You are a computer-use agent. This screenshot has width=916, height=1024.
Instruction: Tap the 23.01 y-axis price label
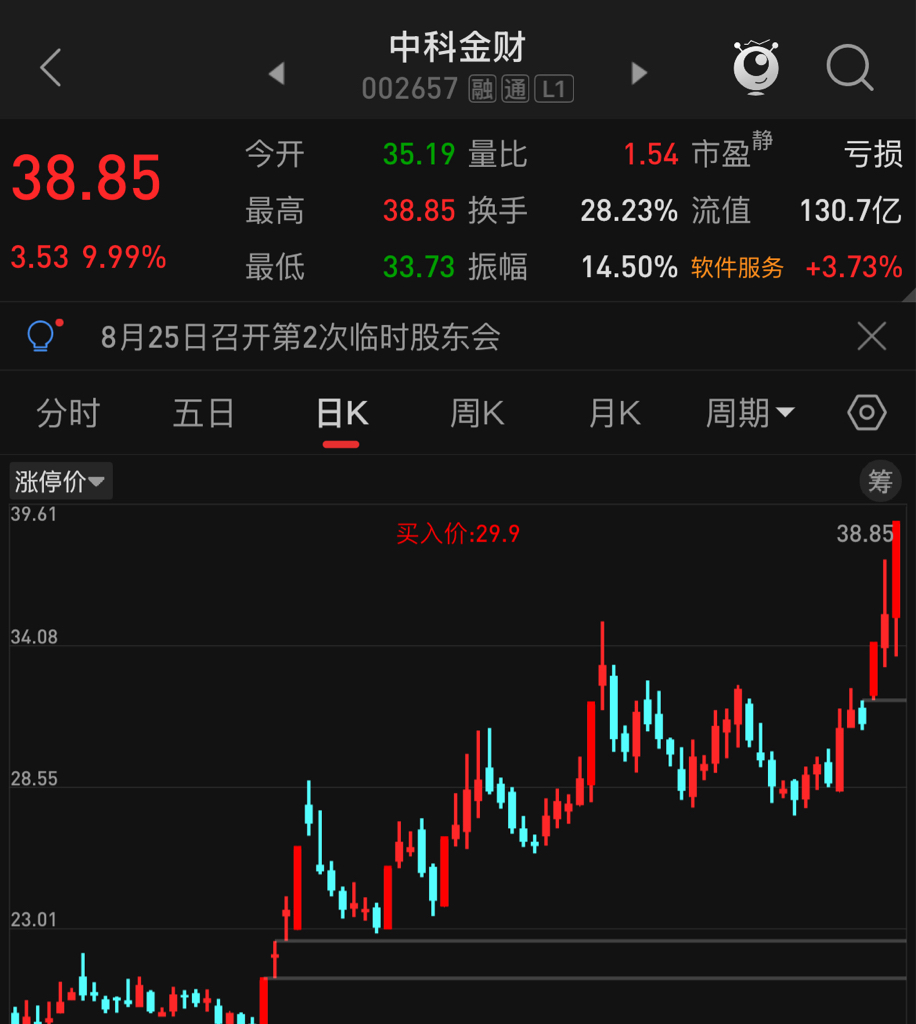34,920
